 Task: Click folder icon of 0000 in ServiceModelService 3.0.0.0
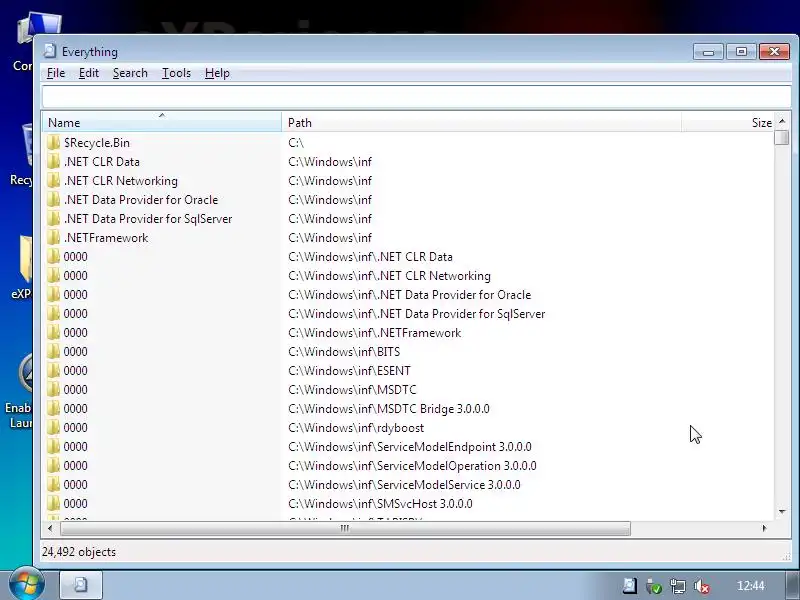[53, 484]
